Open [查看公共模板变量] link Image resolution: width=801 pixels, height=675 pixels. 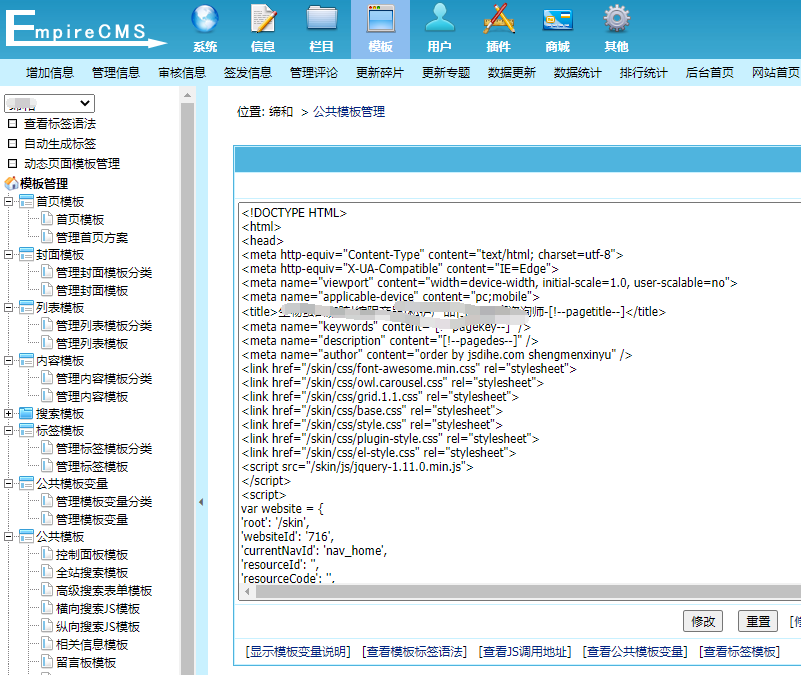(x=635, y=651)
